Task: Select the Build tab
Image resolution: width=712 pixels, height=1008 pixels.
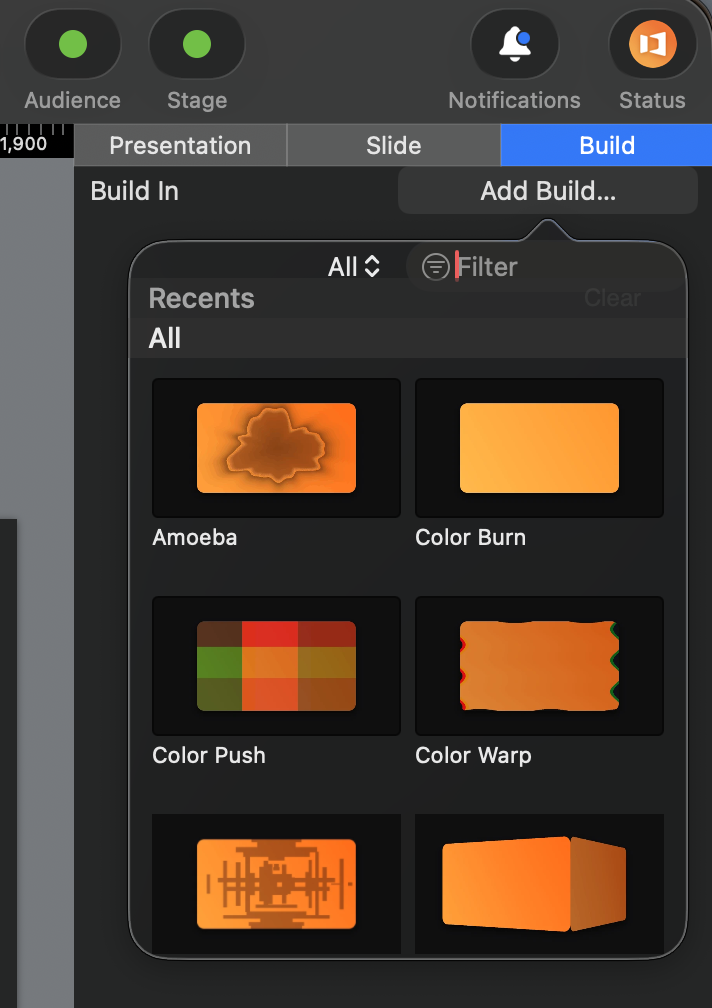Action: [x=607, y=145]
